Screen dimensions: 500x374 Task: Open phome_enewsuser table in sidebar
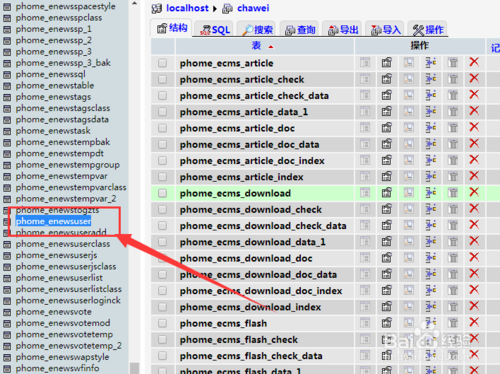tap(53, 221)
